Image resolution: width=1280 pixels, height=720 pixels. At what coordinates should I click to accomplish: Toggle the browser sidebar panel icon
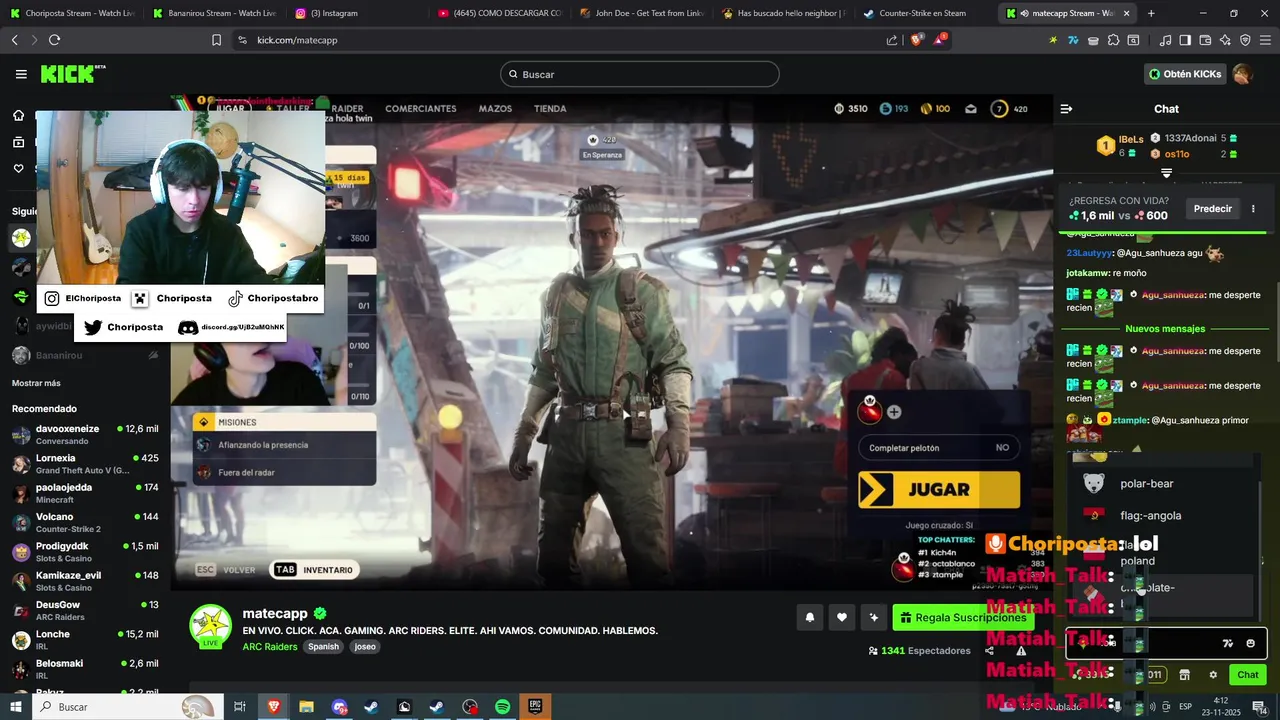[1185, 40]
